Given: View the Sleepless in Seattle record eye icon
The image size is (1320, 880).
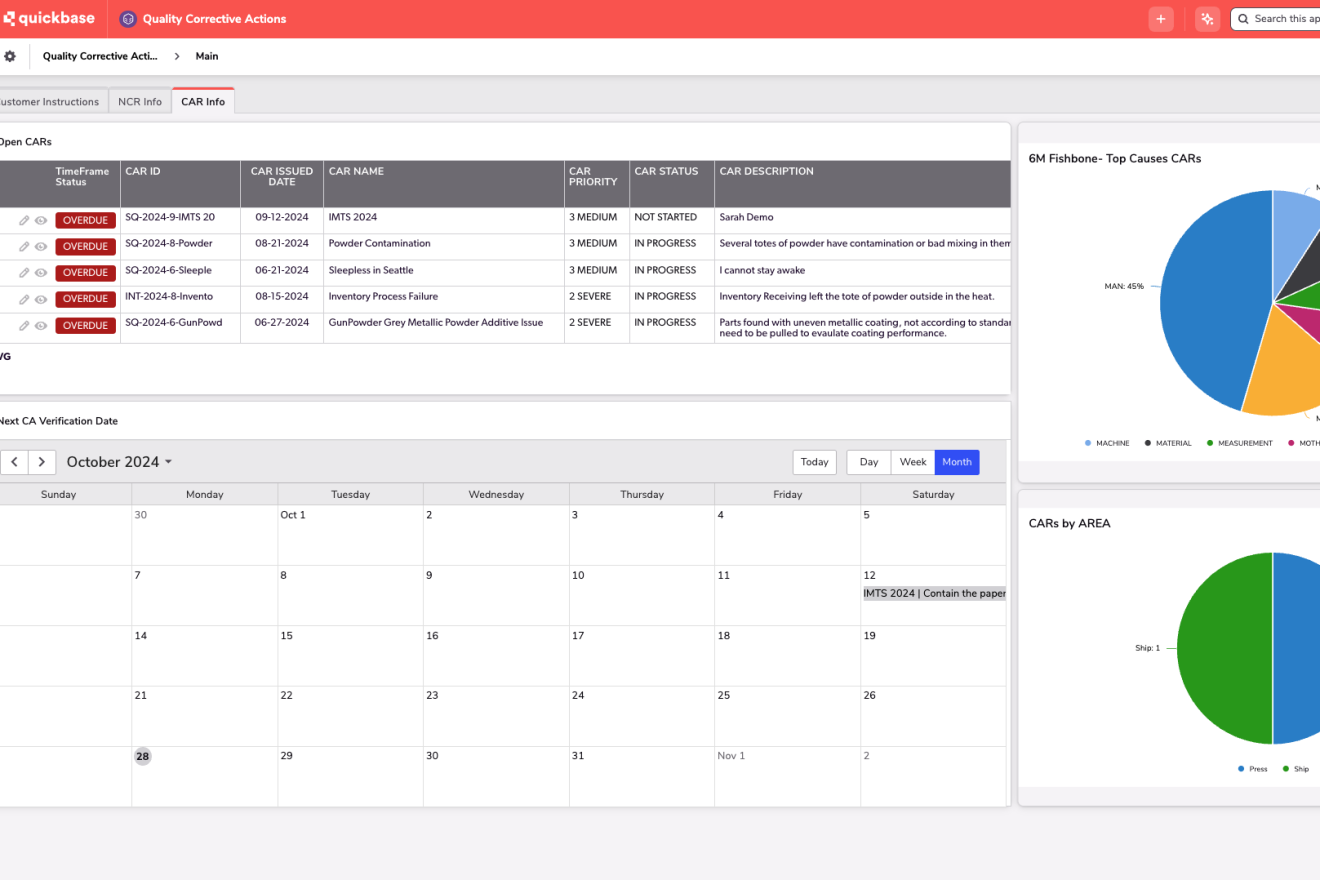Looking at the screenshot, I should tap(41, 273).
